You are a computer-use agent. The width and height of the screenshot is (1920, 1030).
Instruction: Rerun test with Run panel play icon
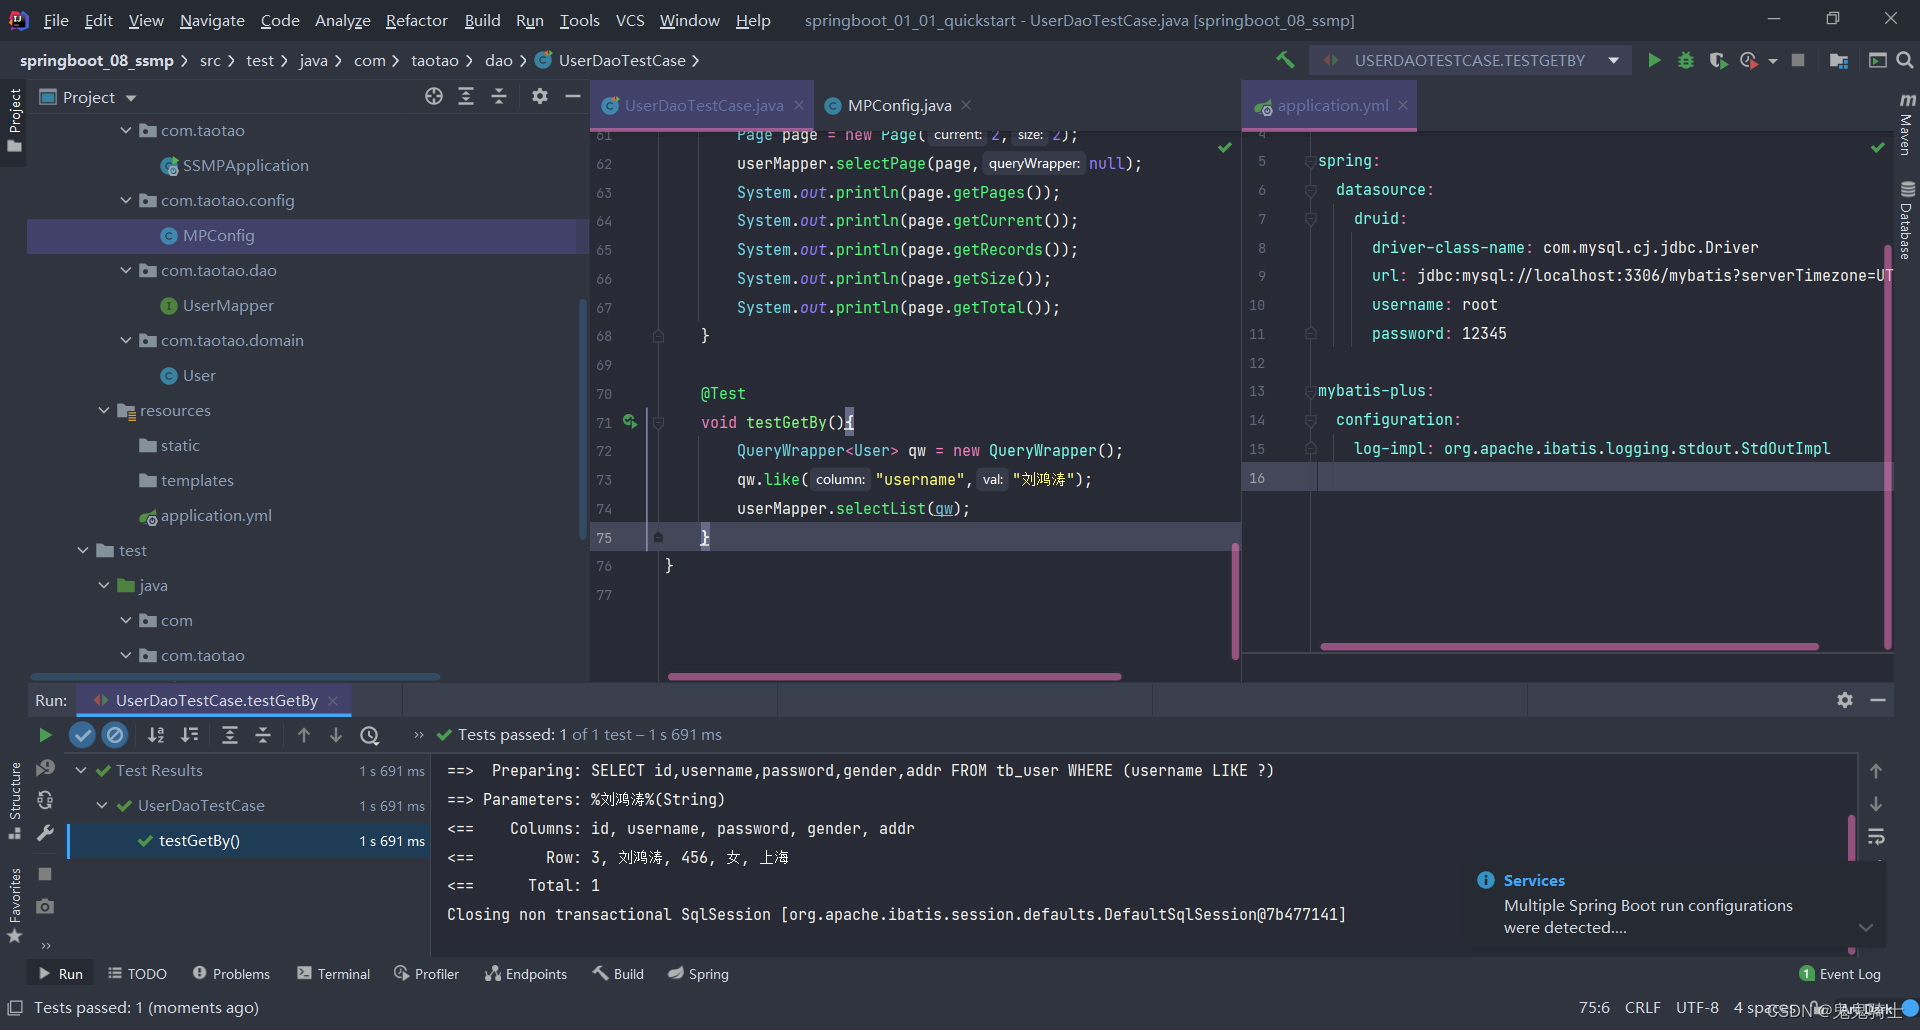coord(45,735)
